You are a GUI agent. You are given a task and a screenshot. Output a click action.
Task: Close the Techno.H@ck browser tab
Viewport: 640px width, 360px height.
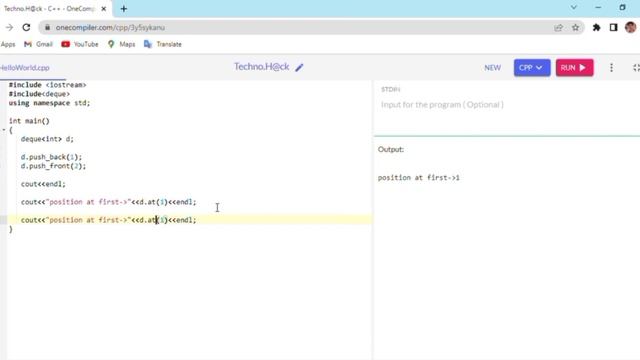[104, 9]
